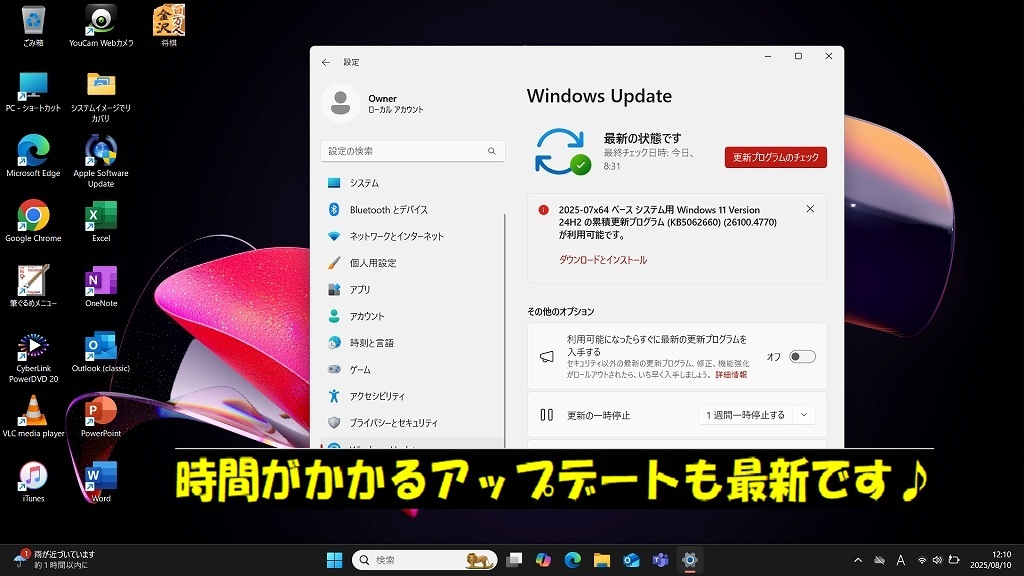The image size is (1024, 576).
Task: Click the 最新の状態です status text
Action: point(642,138)
